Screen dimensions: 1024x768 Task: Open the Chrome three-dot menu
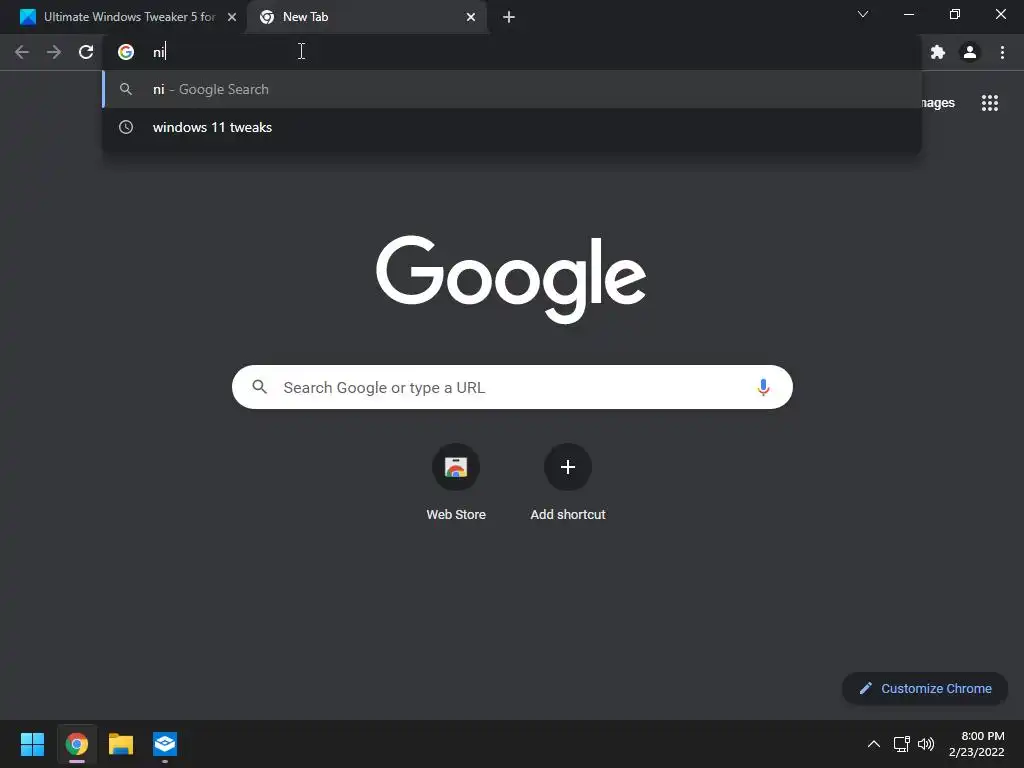coord(1002,52)
